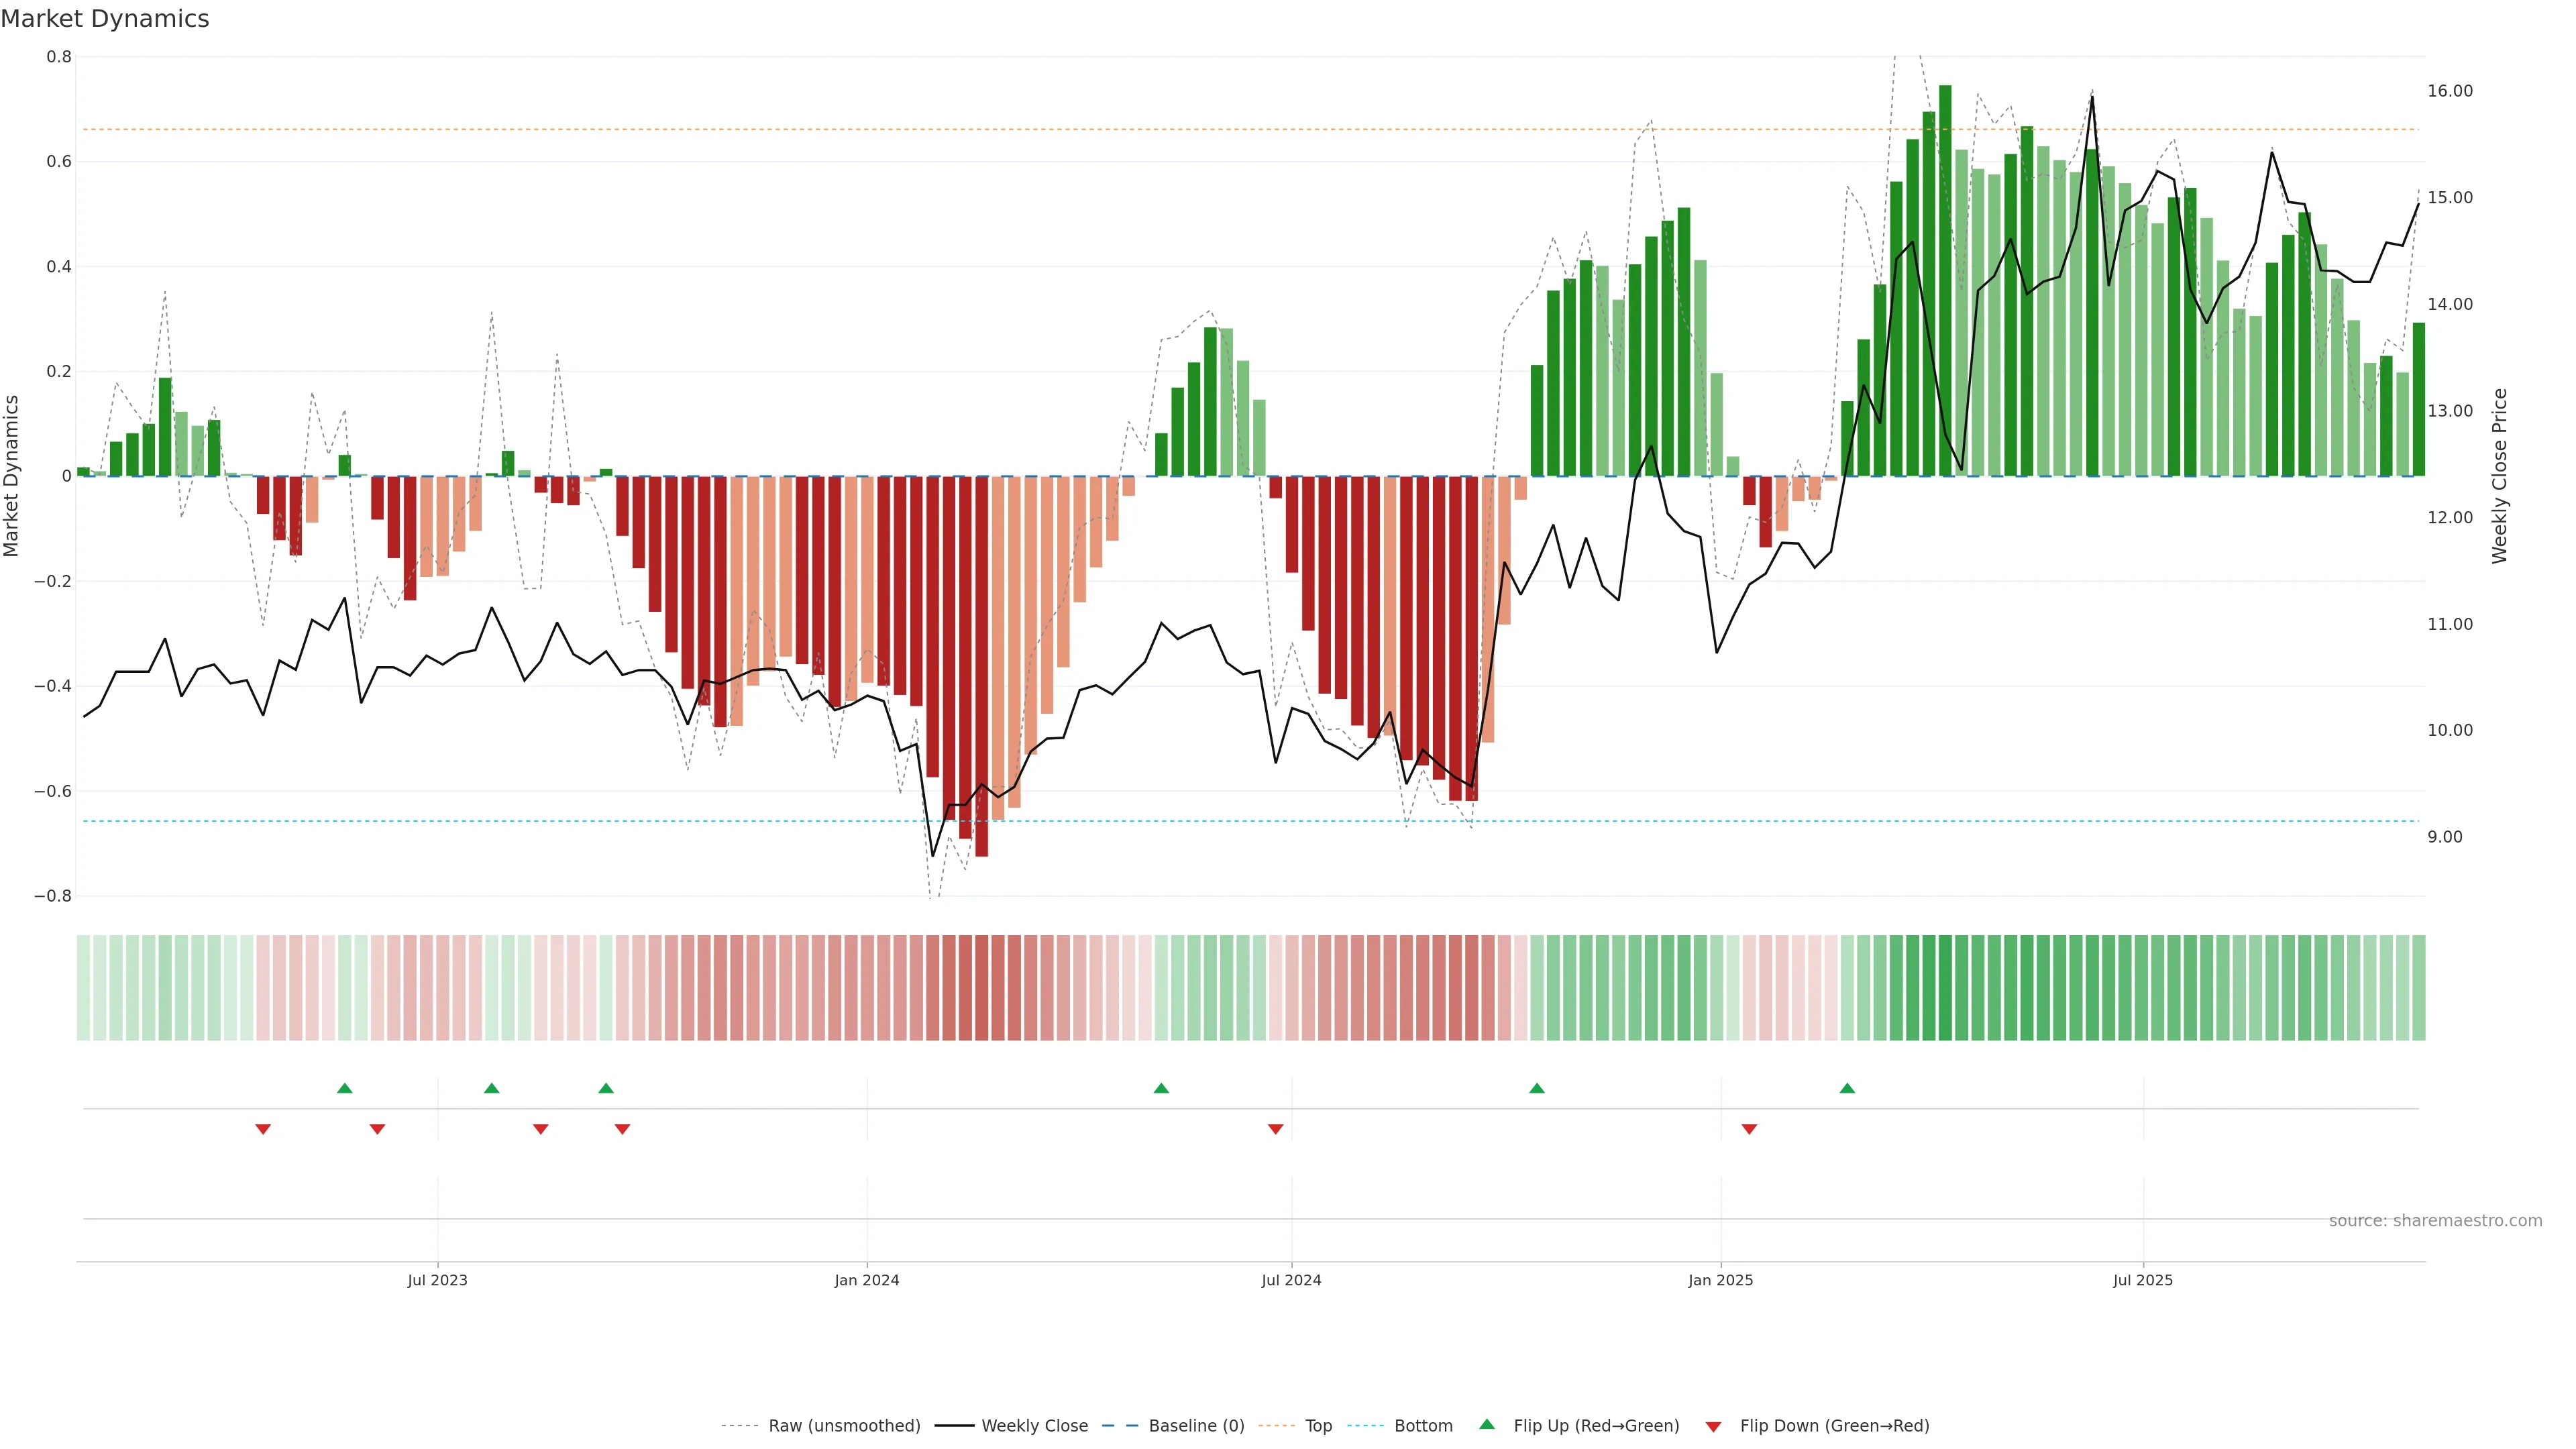Image resolution: width=2576 pixels, height=1449 pixels.
Task: Click the Flip Up legend triangle icon
Action: pos(1487,1424)
